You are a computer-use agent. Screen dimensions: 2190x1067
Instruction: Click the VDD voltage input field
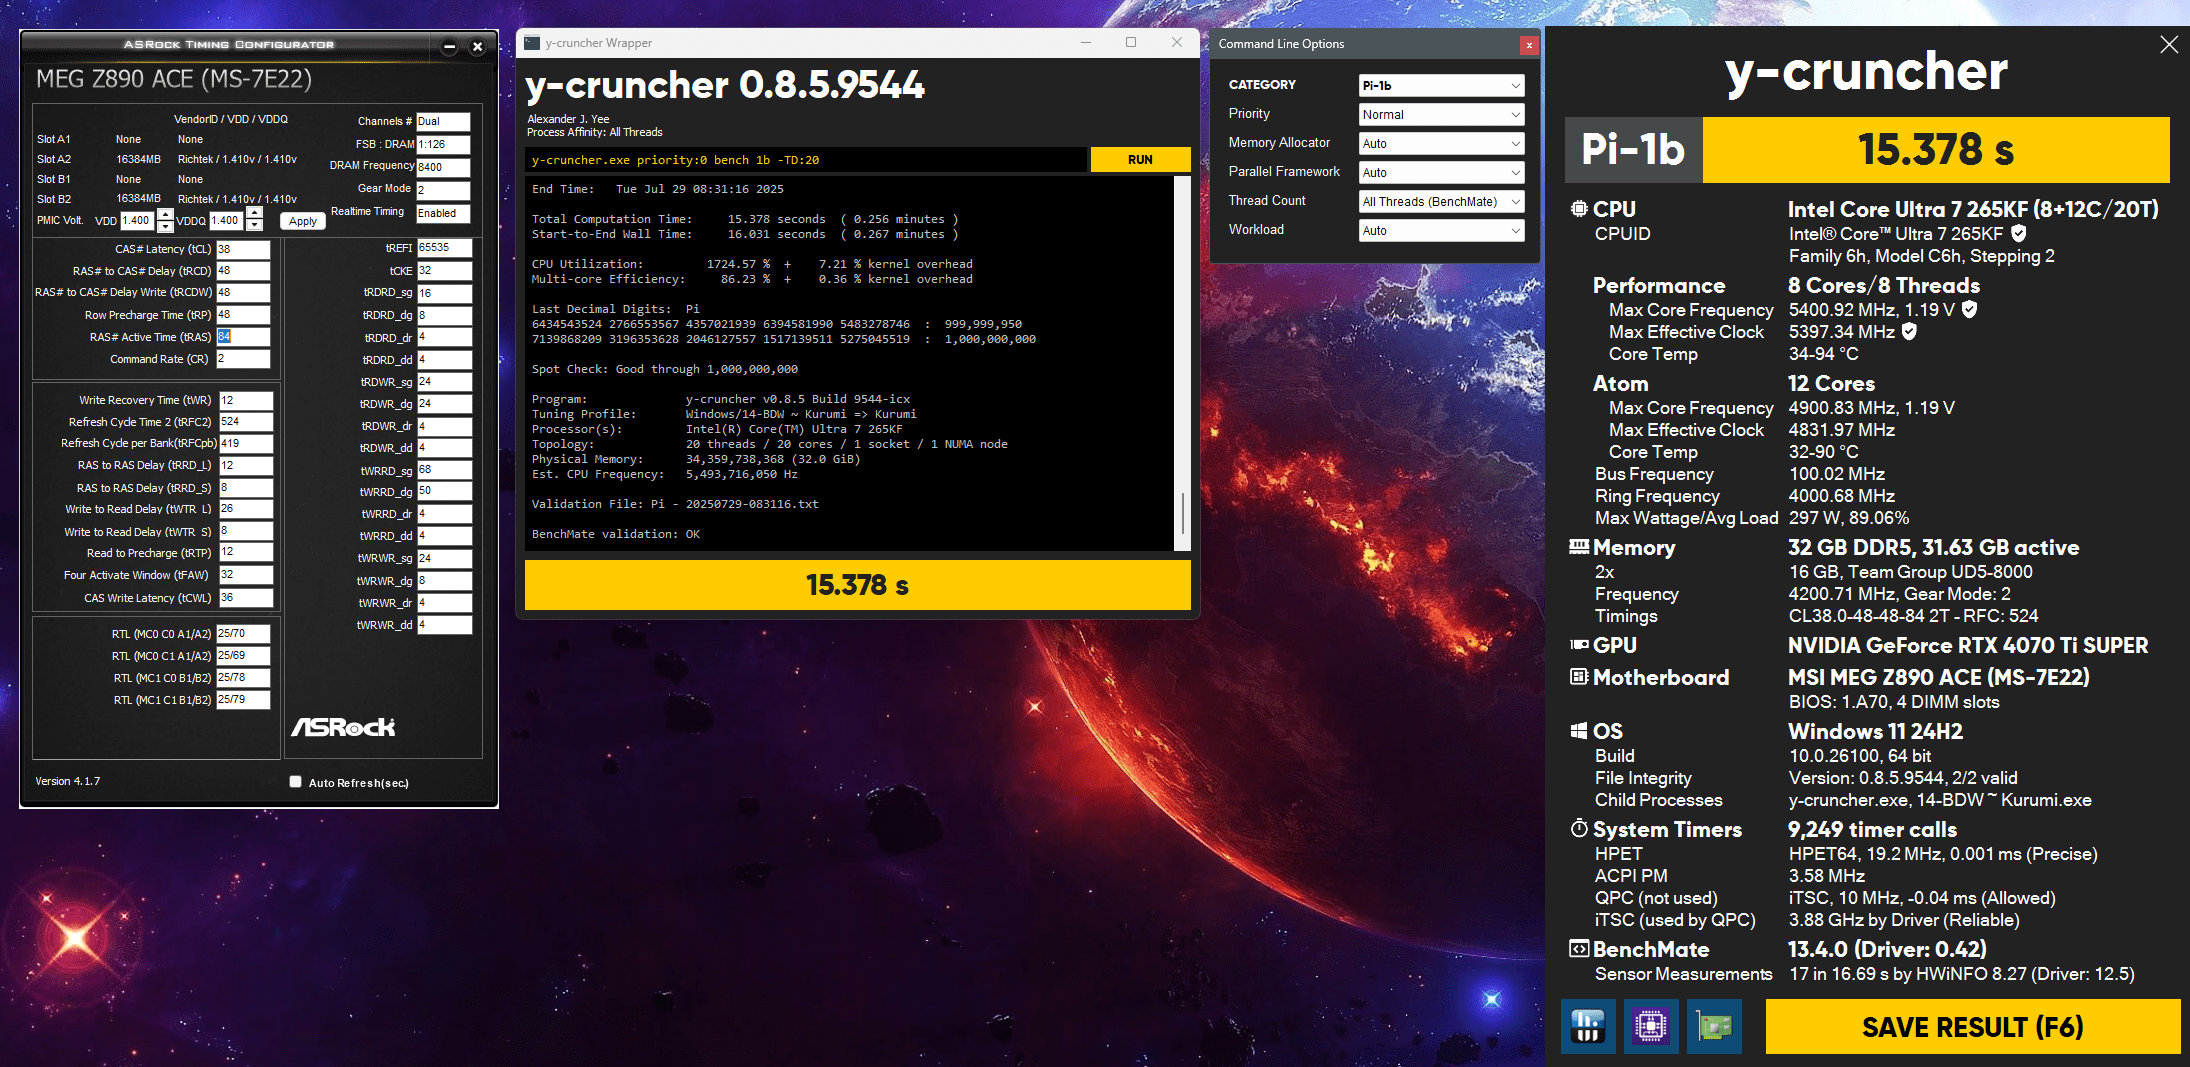click(x=137, y=220)
